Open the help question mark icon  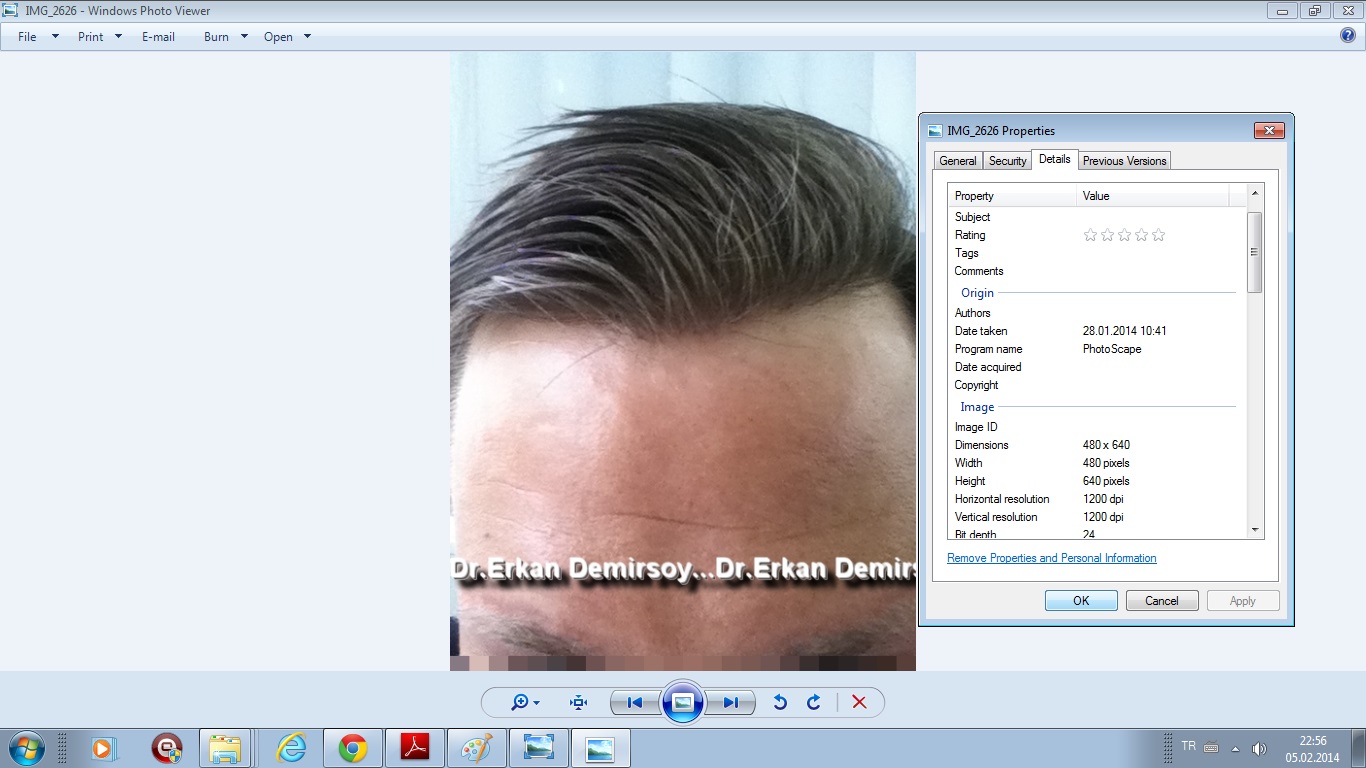(1348, 36)
